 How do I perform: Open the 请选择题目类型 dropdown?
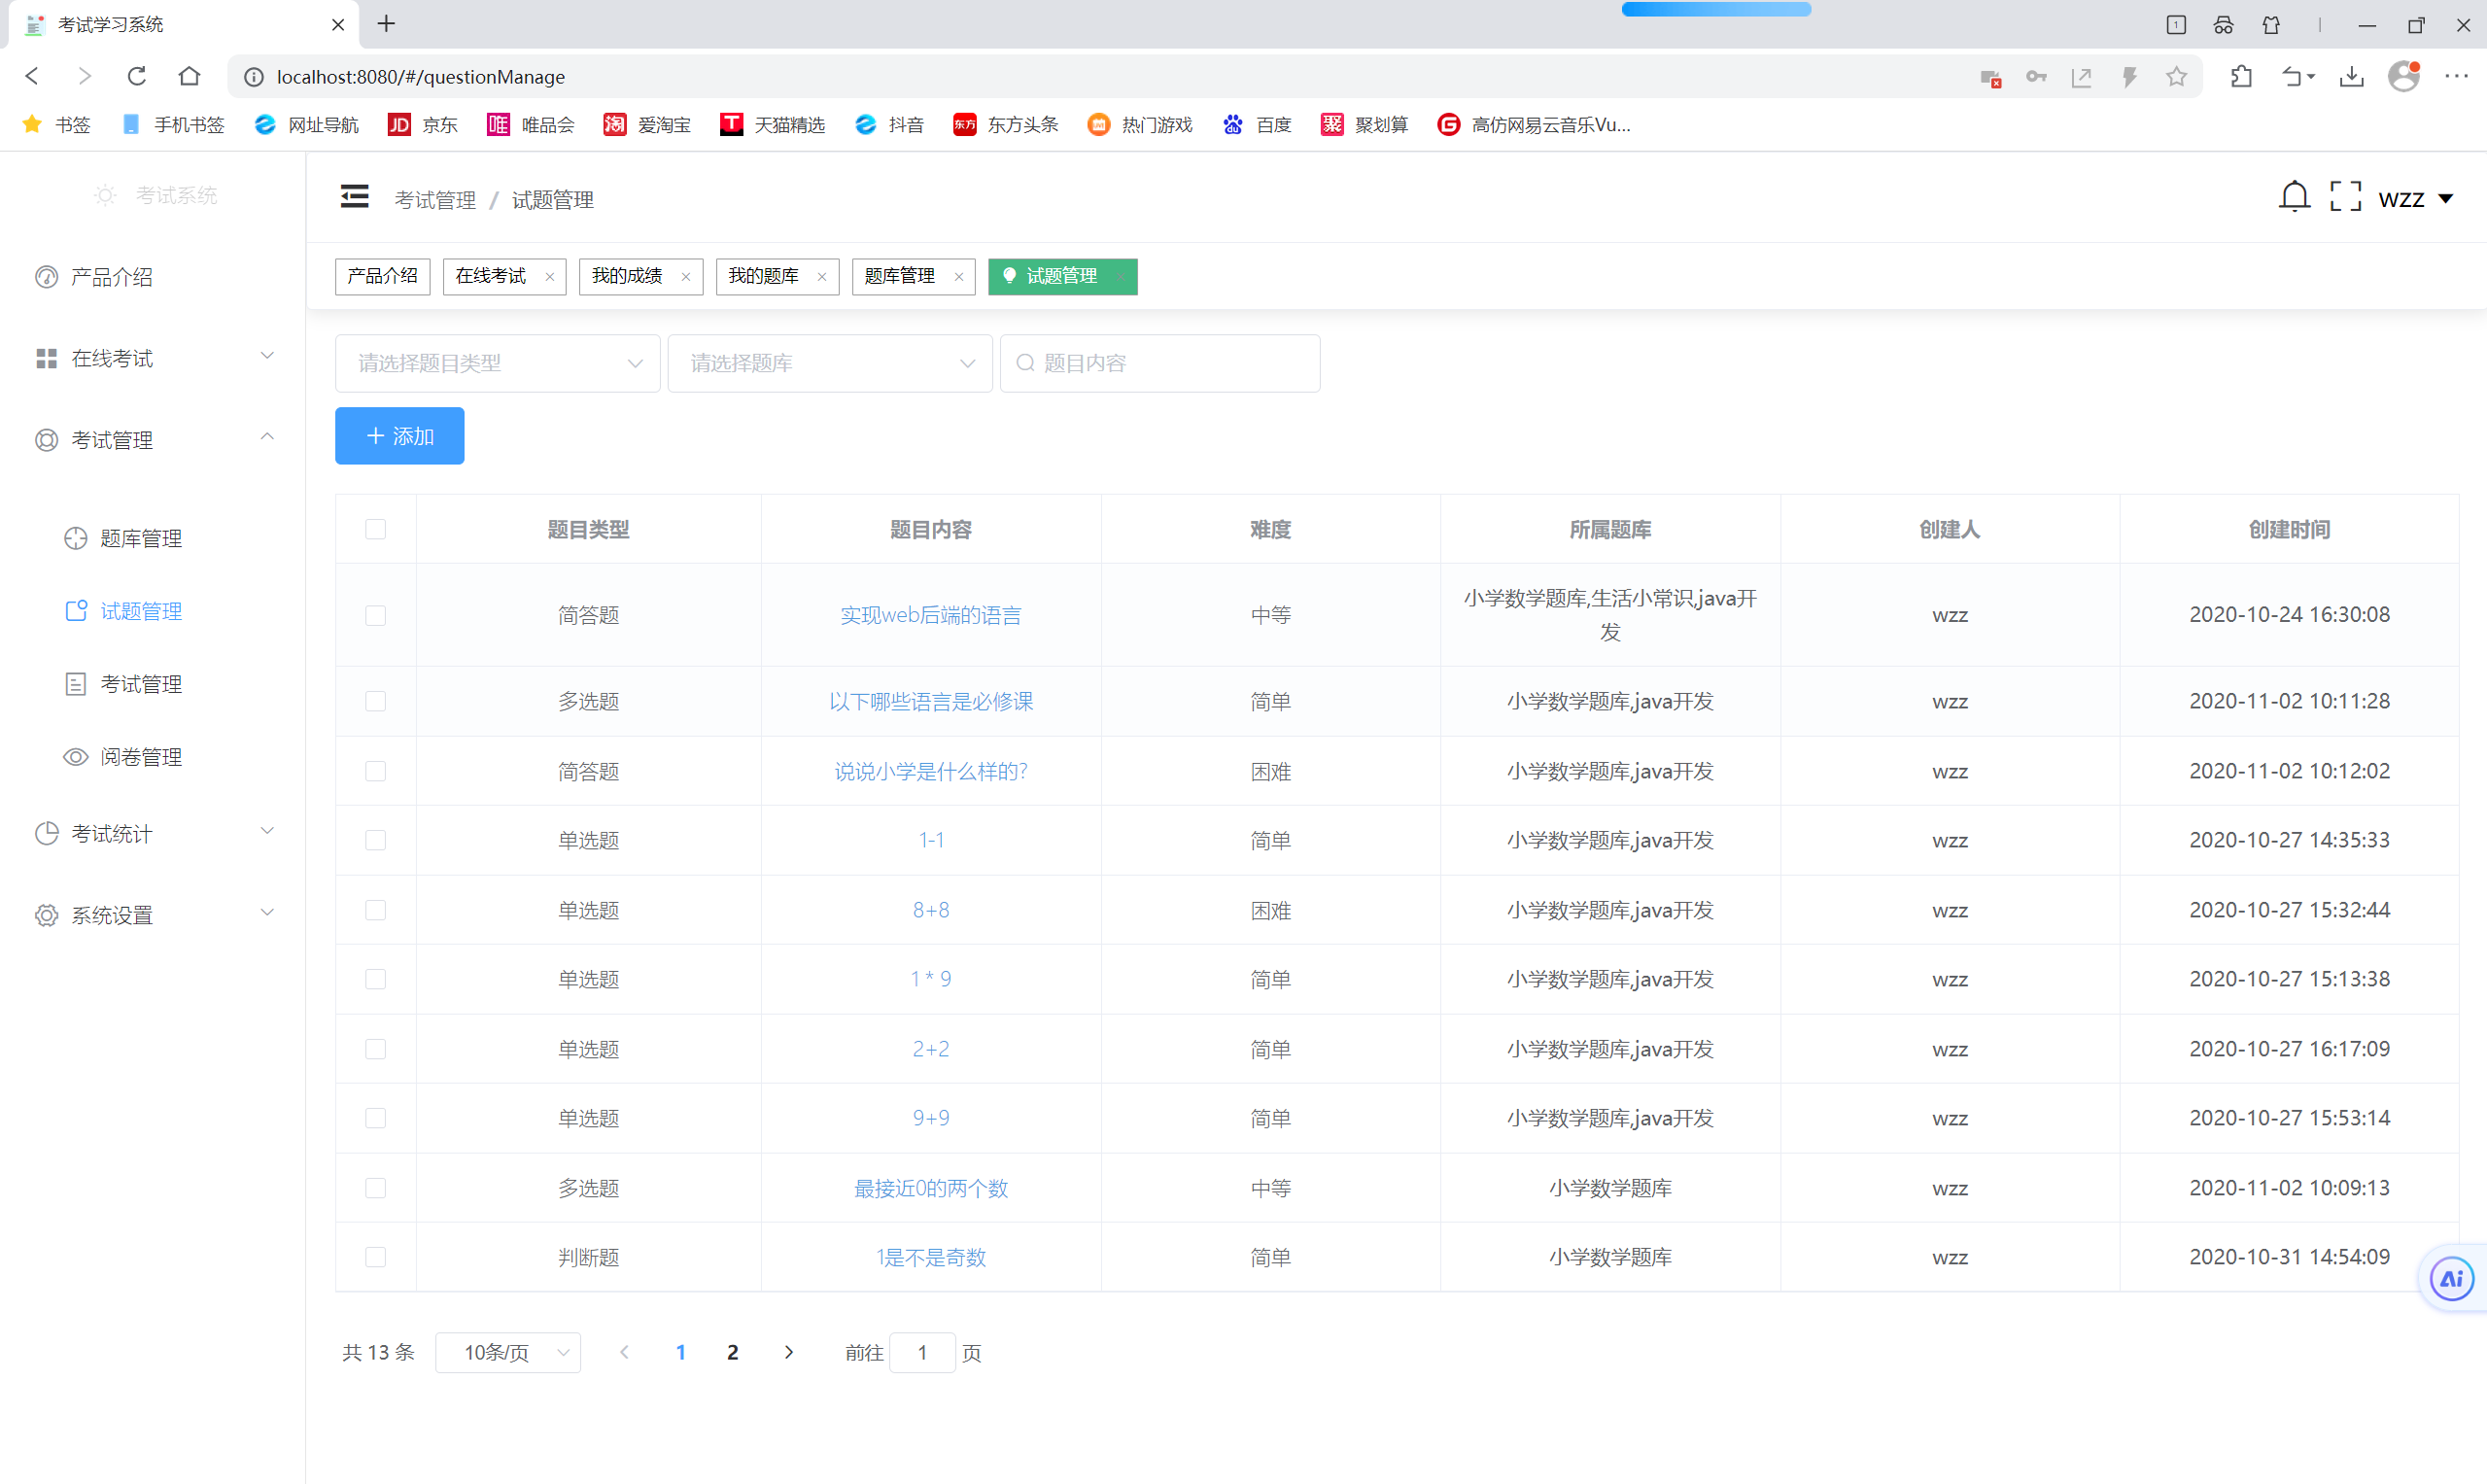coord(497,363)
